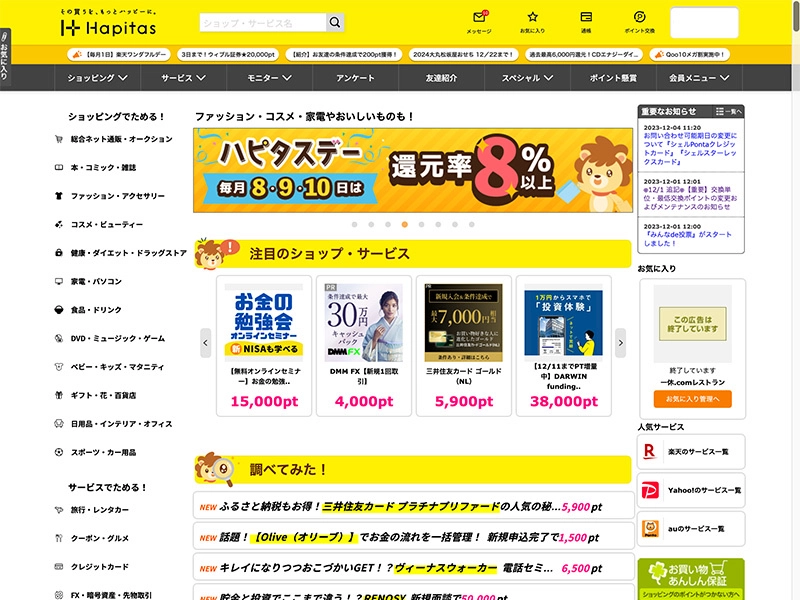
Task: Click the disc icon beside DVD・ミュージック・ゲーム
Action: [x=59, y=338]
